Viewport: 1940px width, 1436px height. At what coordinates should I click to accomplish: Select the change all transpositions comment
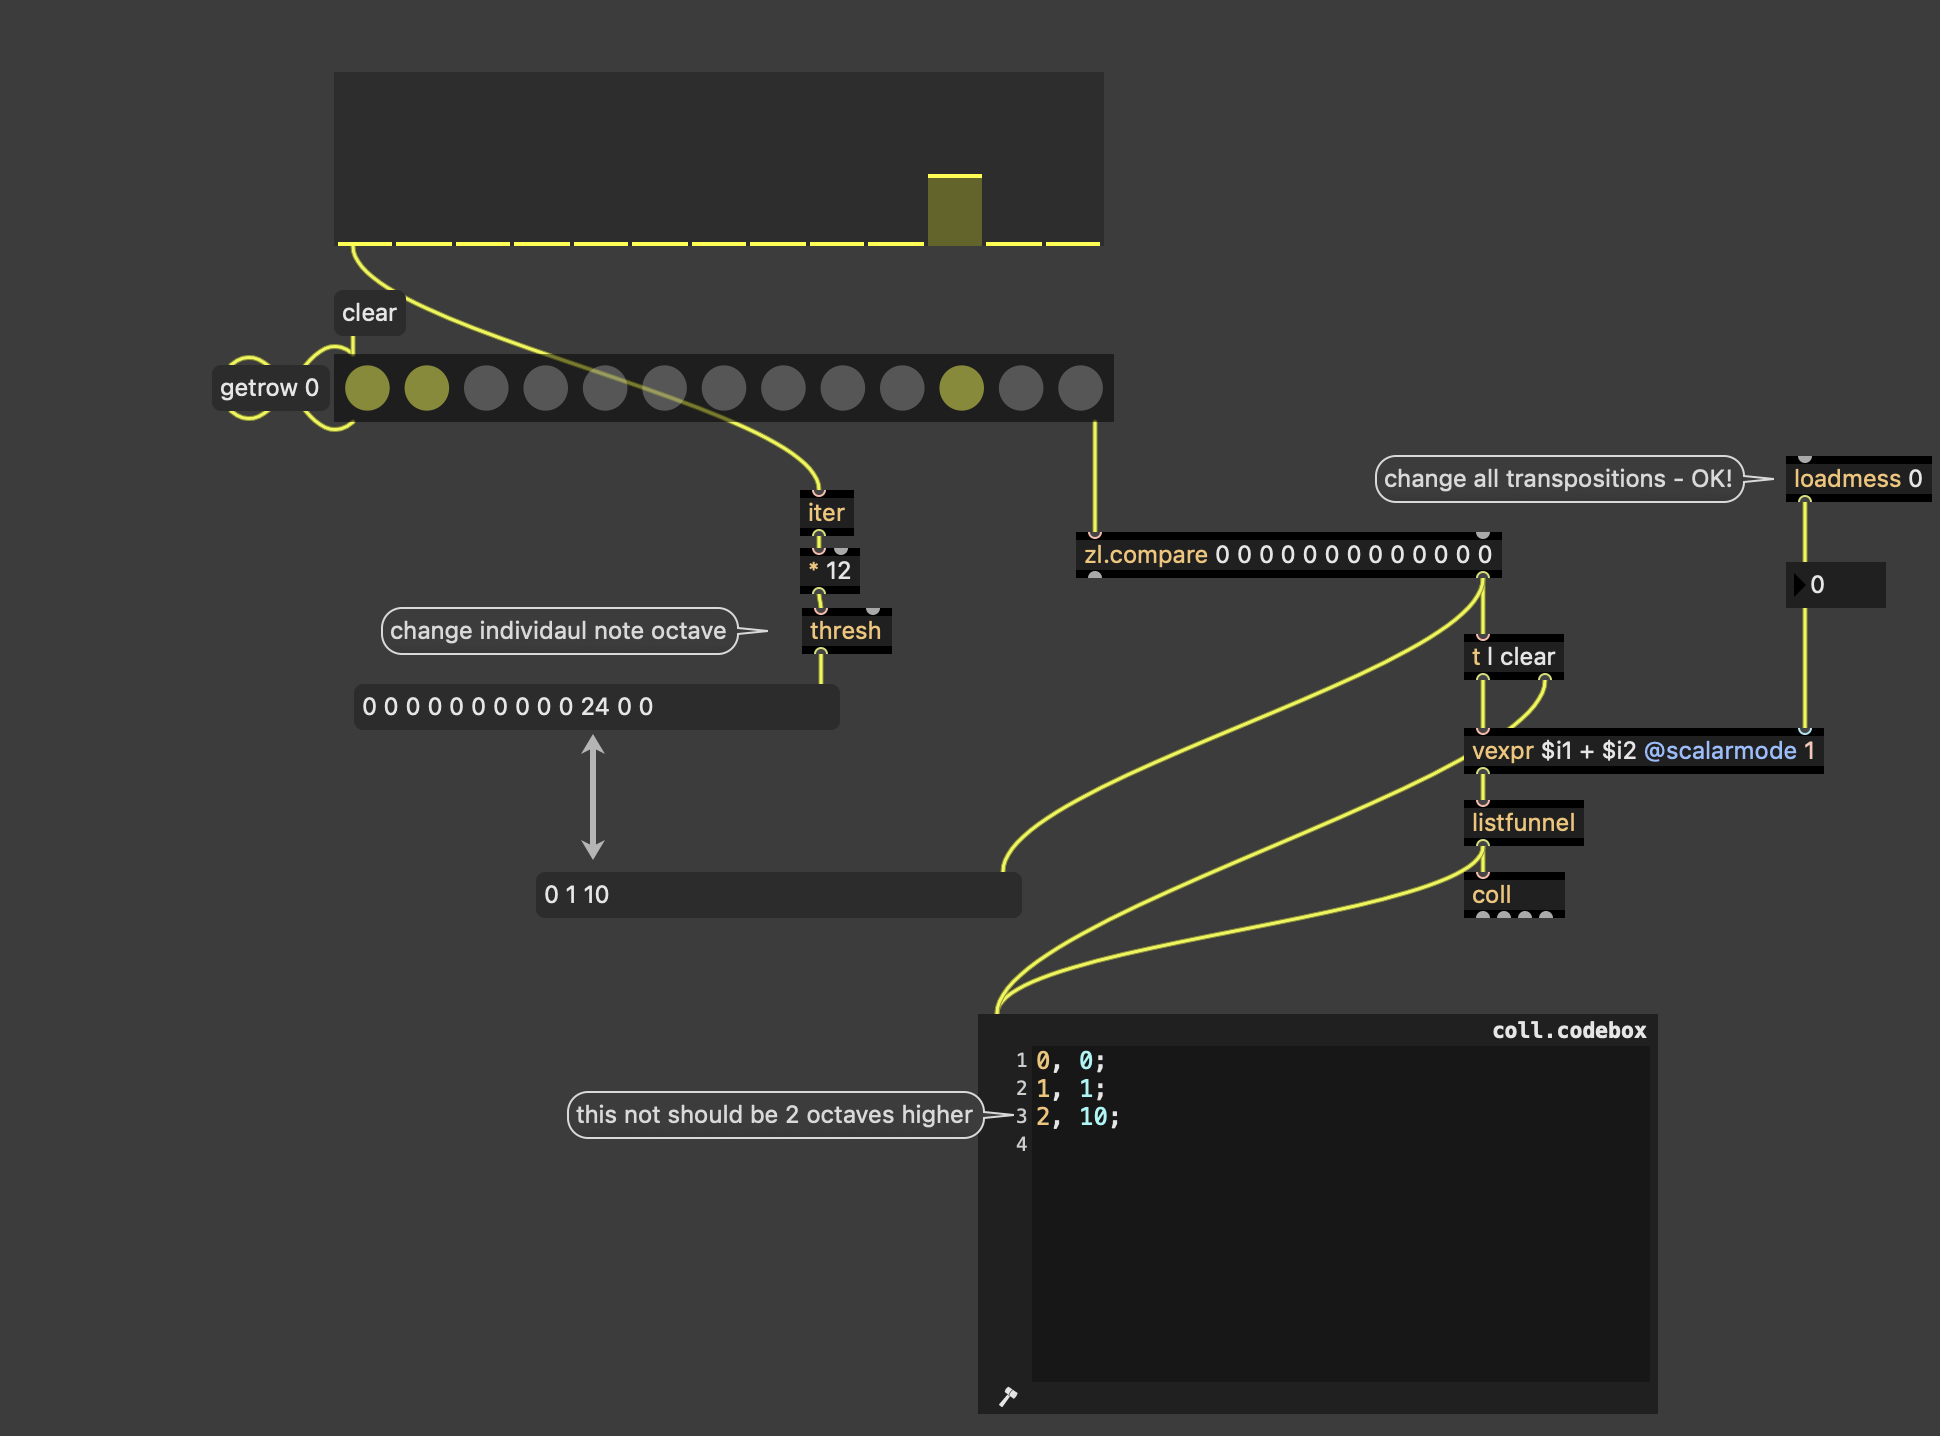pyautogui.click(x=1558, y=479)
